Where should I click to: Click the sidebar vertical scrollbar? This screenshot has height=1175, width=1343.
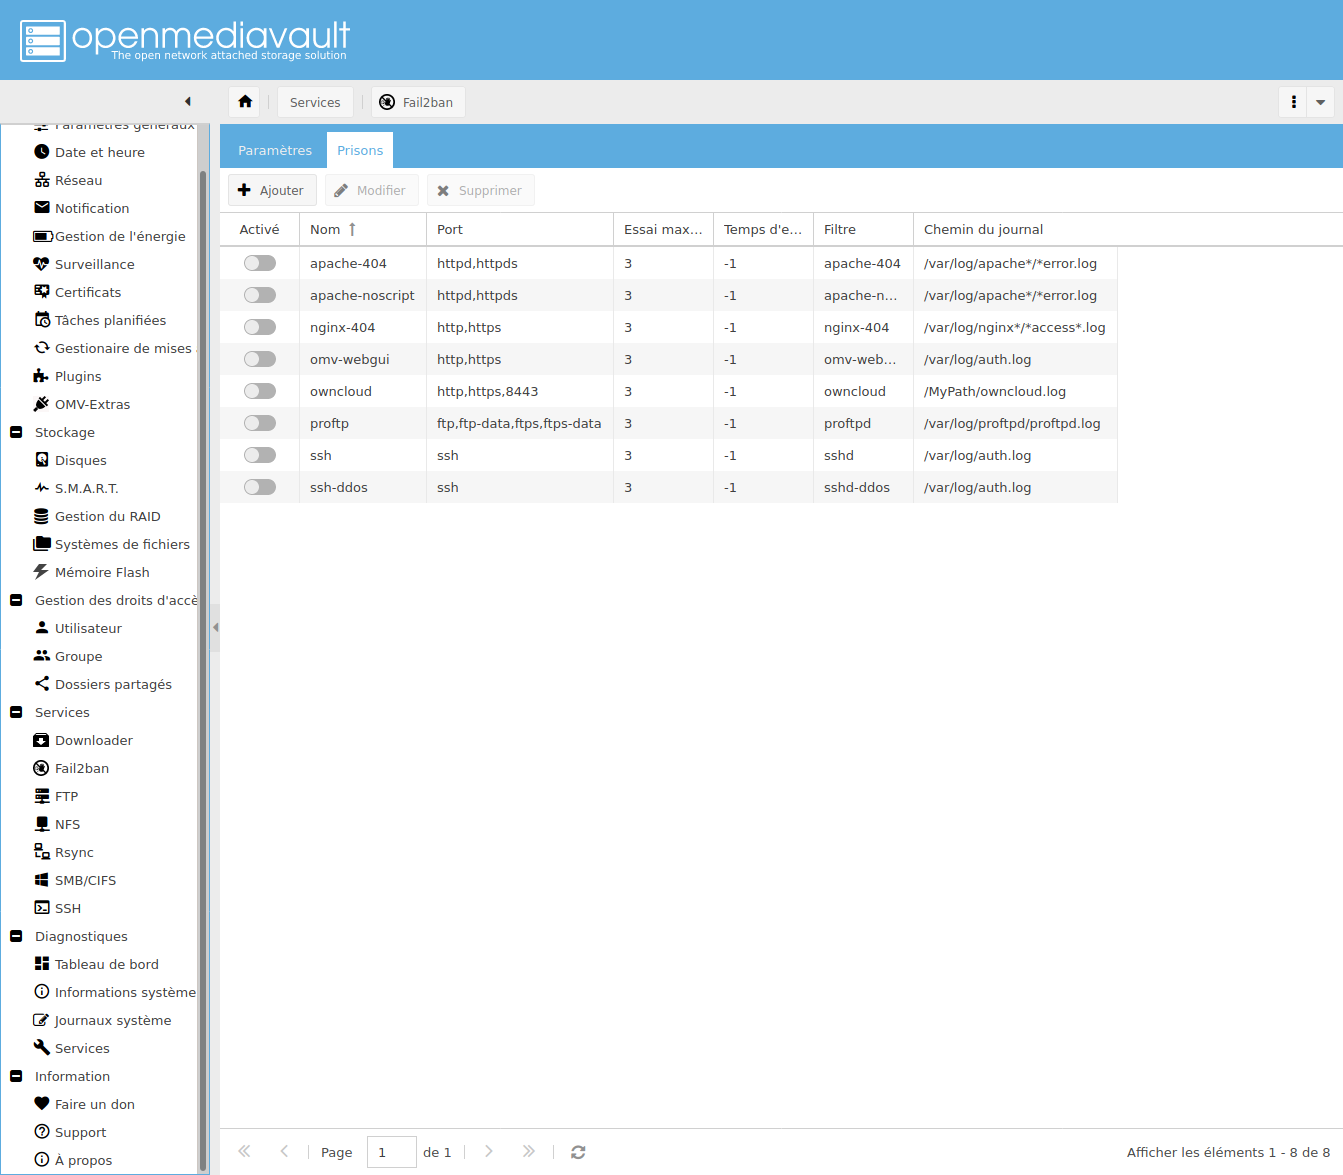click(x=203, y=650)
